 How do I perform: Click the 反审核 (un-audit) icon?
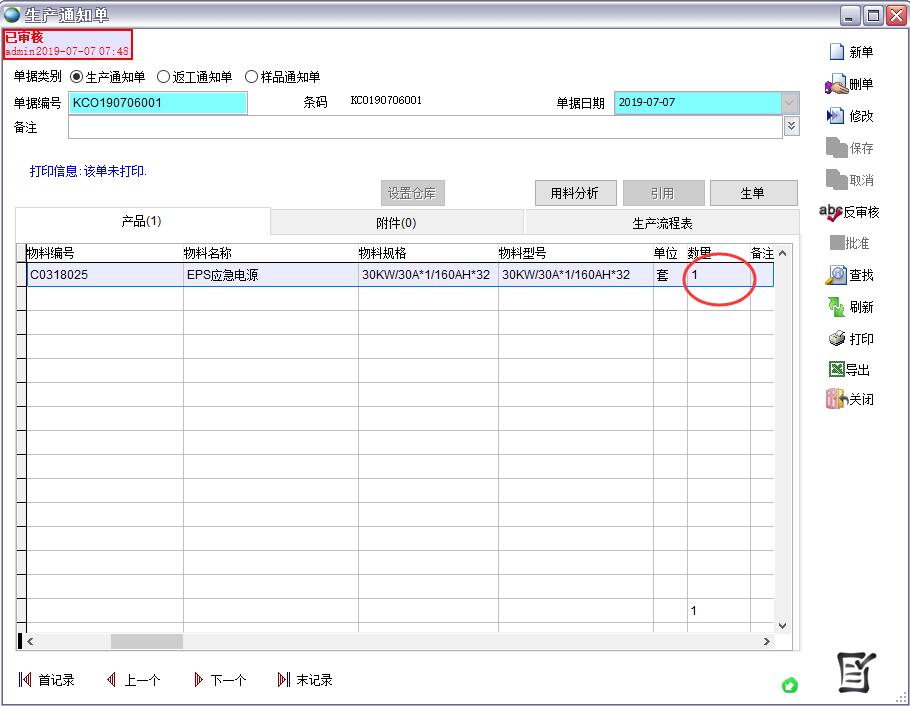click(x=830, y=212)
